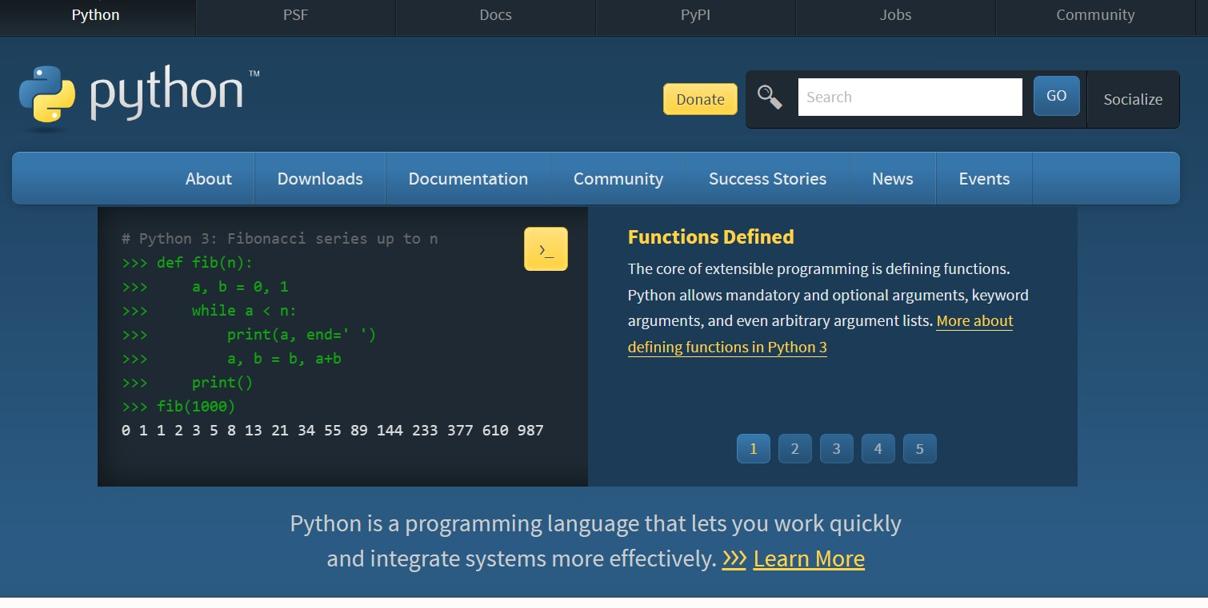The image size is (1208, 608).
Task: Open the Events navigation menu
Action: (x=984, y=179)
